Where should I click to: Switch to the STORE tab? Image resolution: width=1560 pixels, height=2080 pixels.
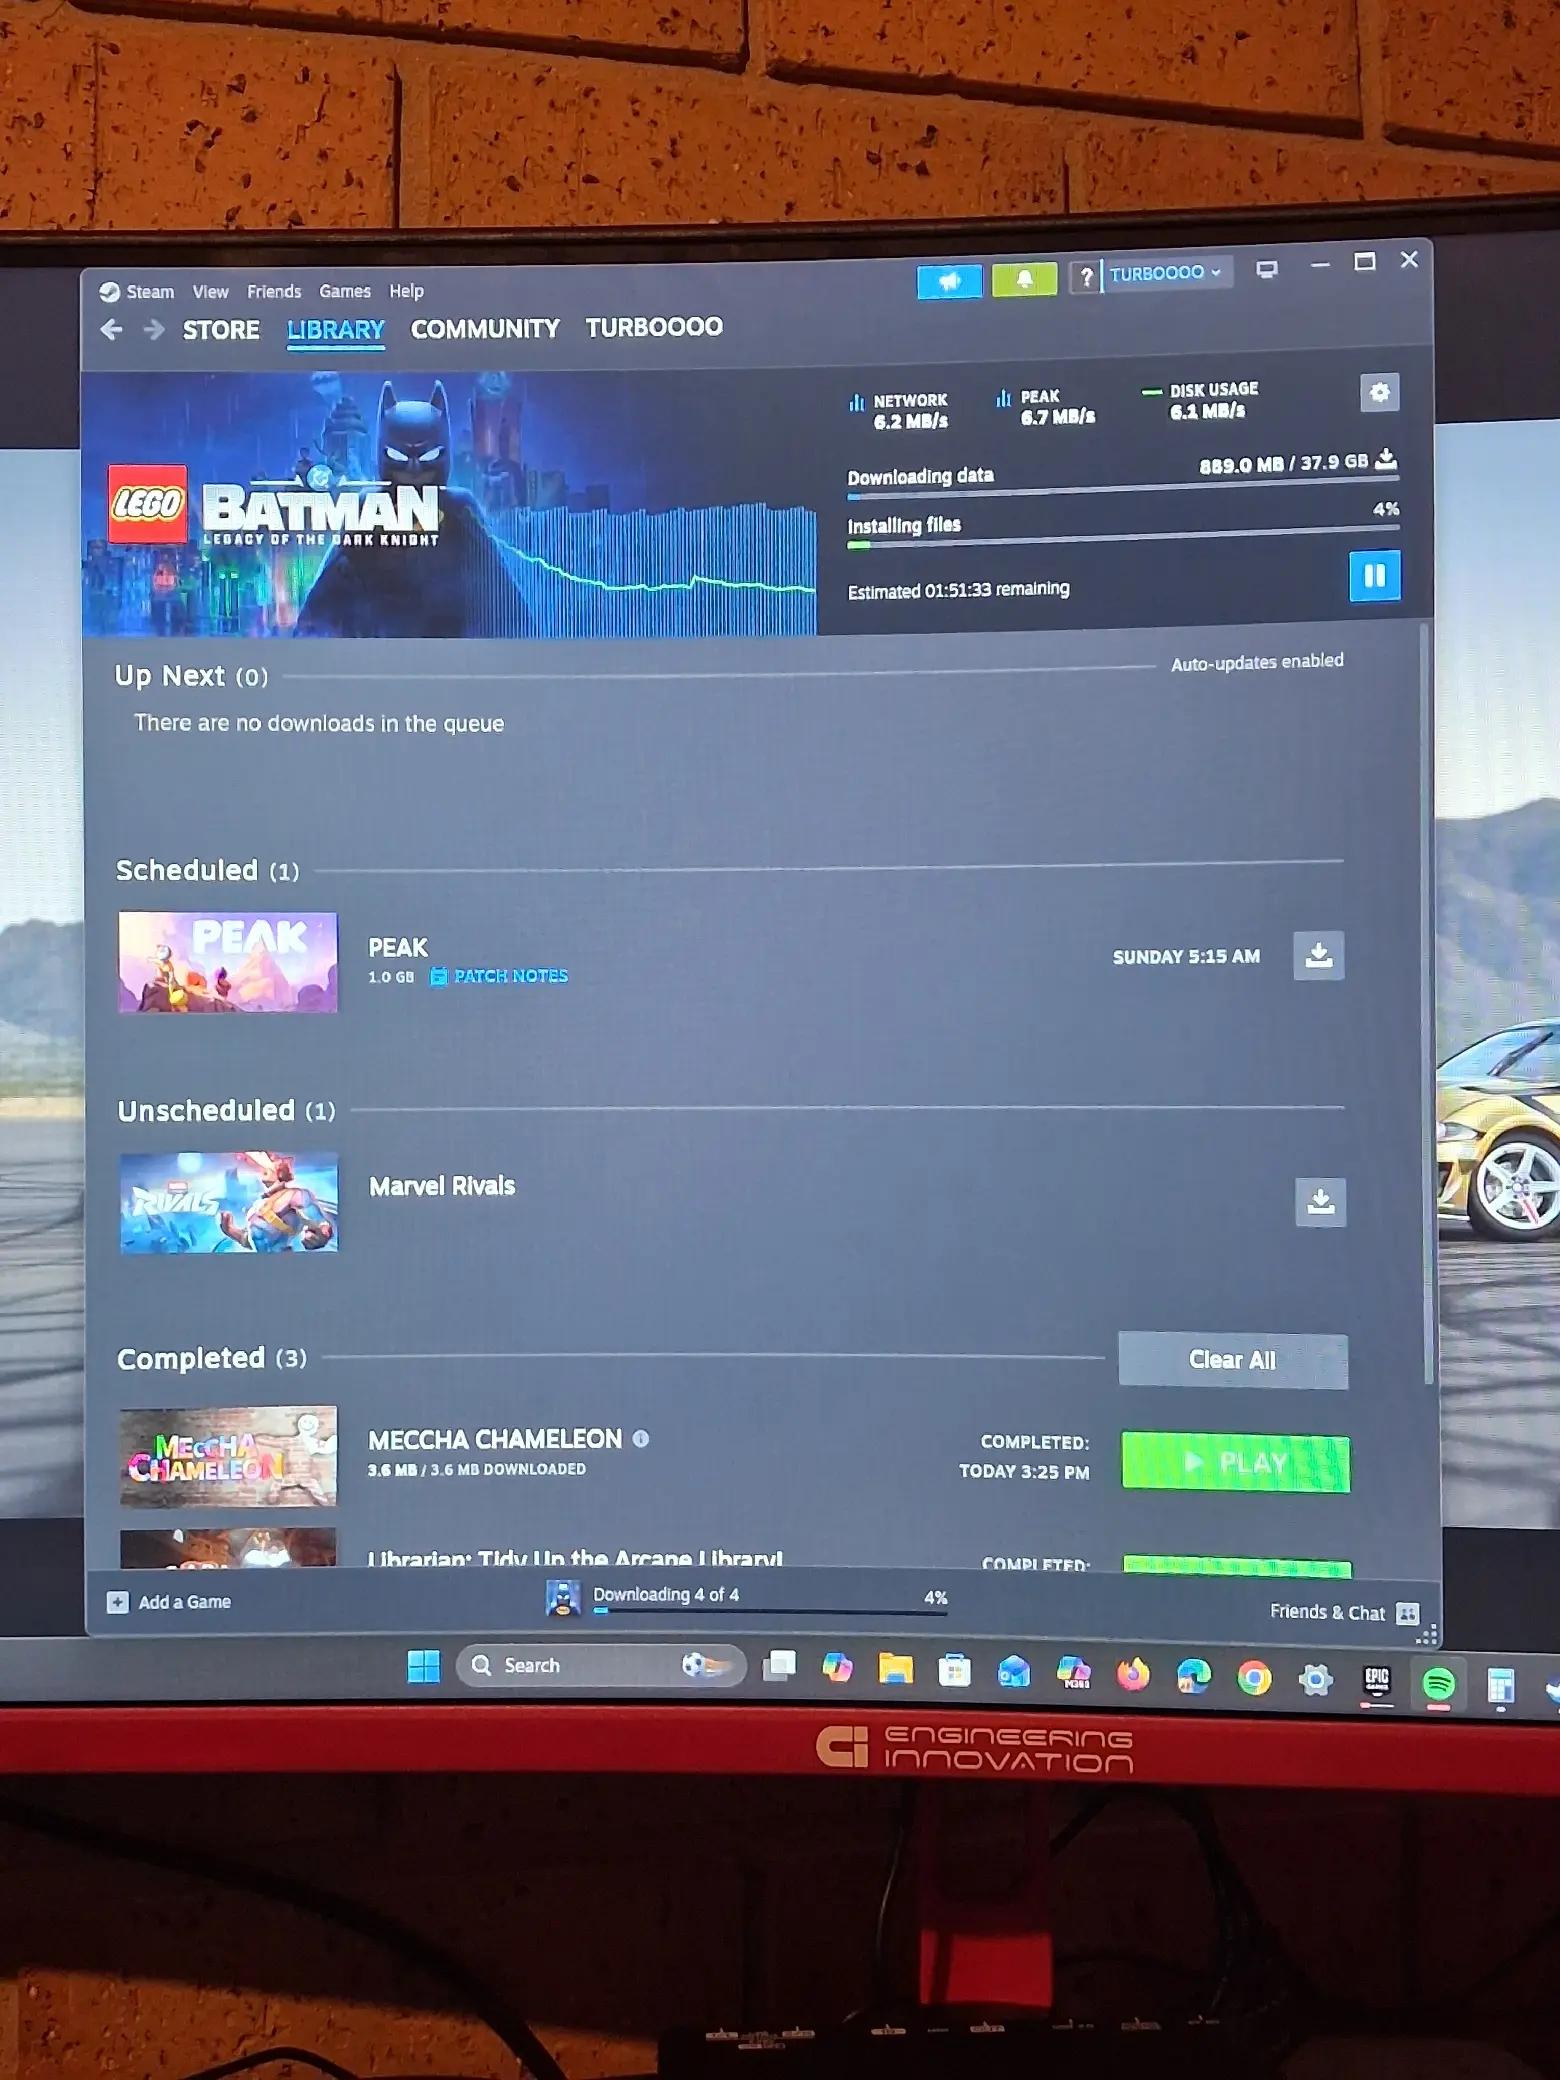click(221, 330)
